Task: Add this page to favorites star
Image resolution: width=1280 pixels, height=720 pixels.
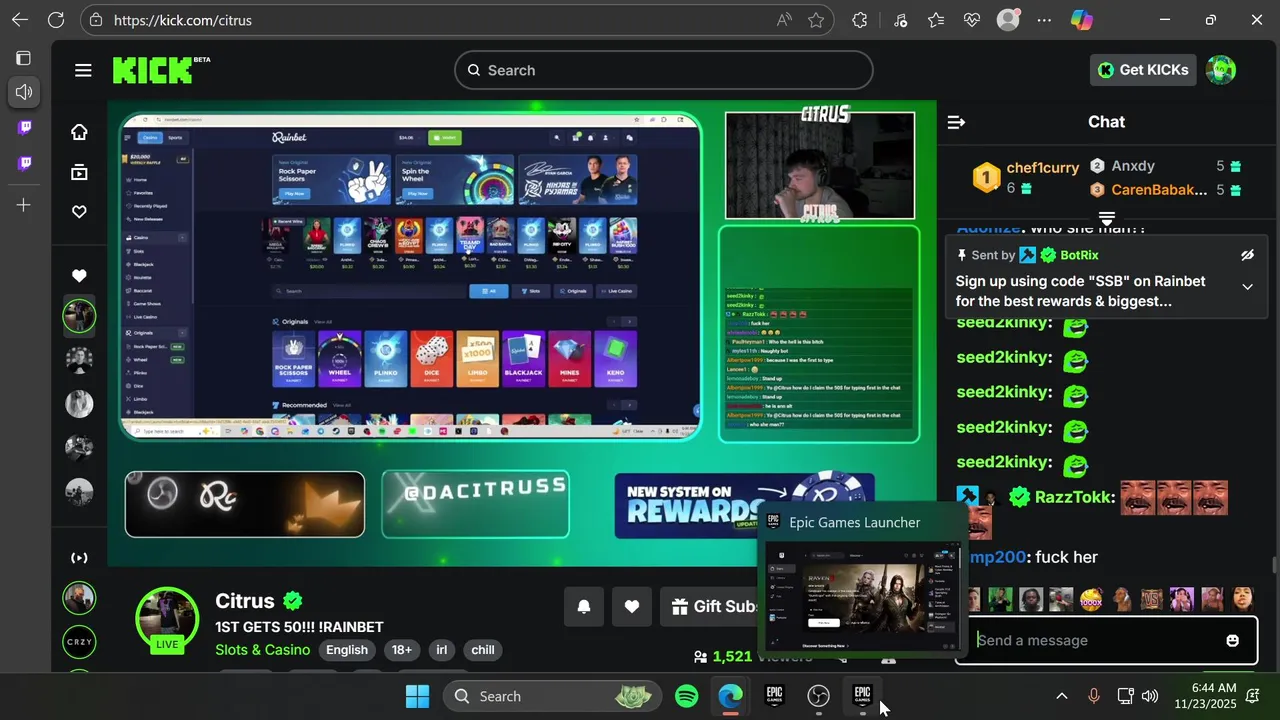Action: [x=816, y=20]
